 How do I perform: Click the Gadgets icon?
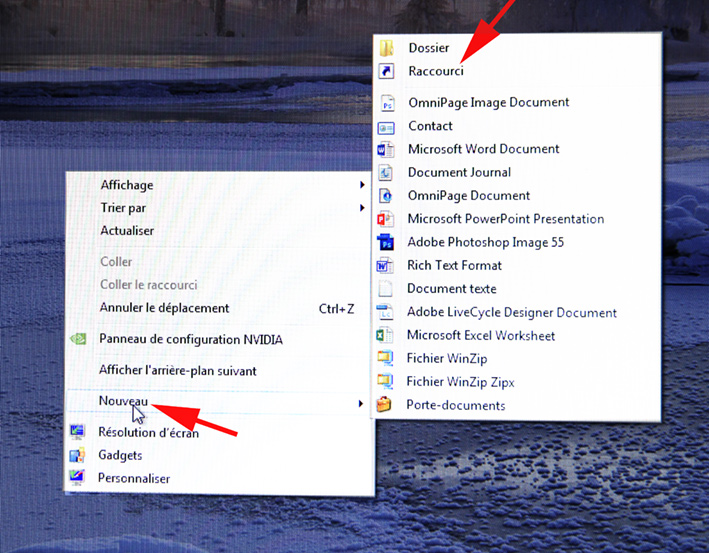[77, 455]
